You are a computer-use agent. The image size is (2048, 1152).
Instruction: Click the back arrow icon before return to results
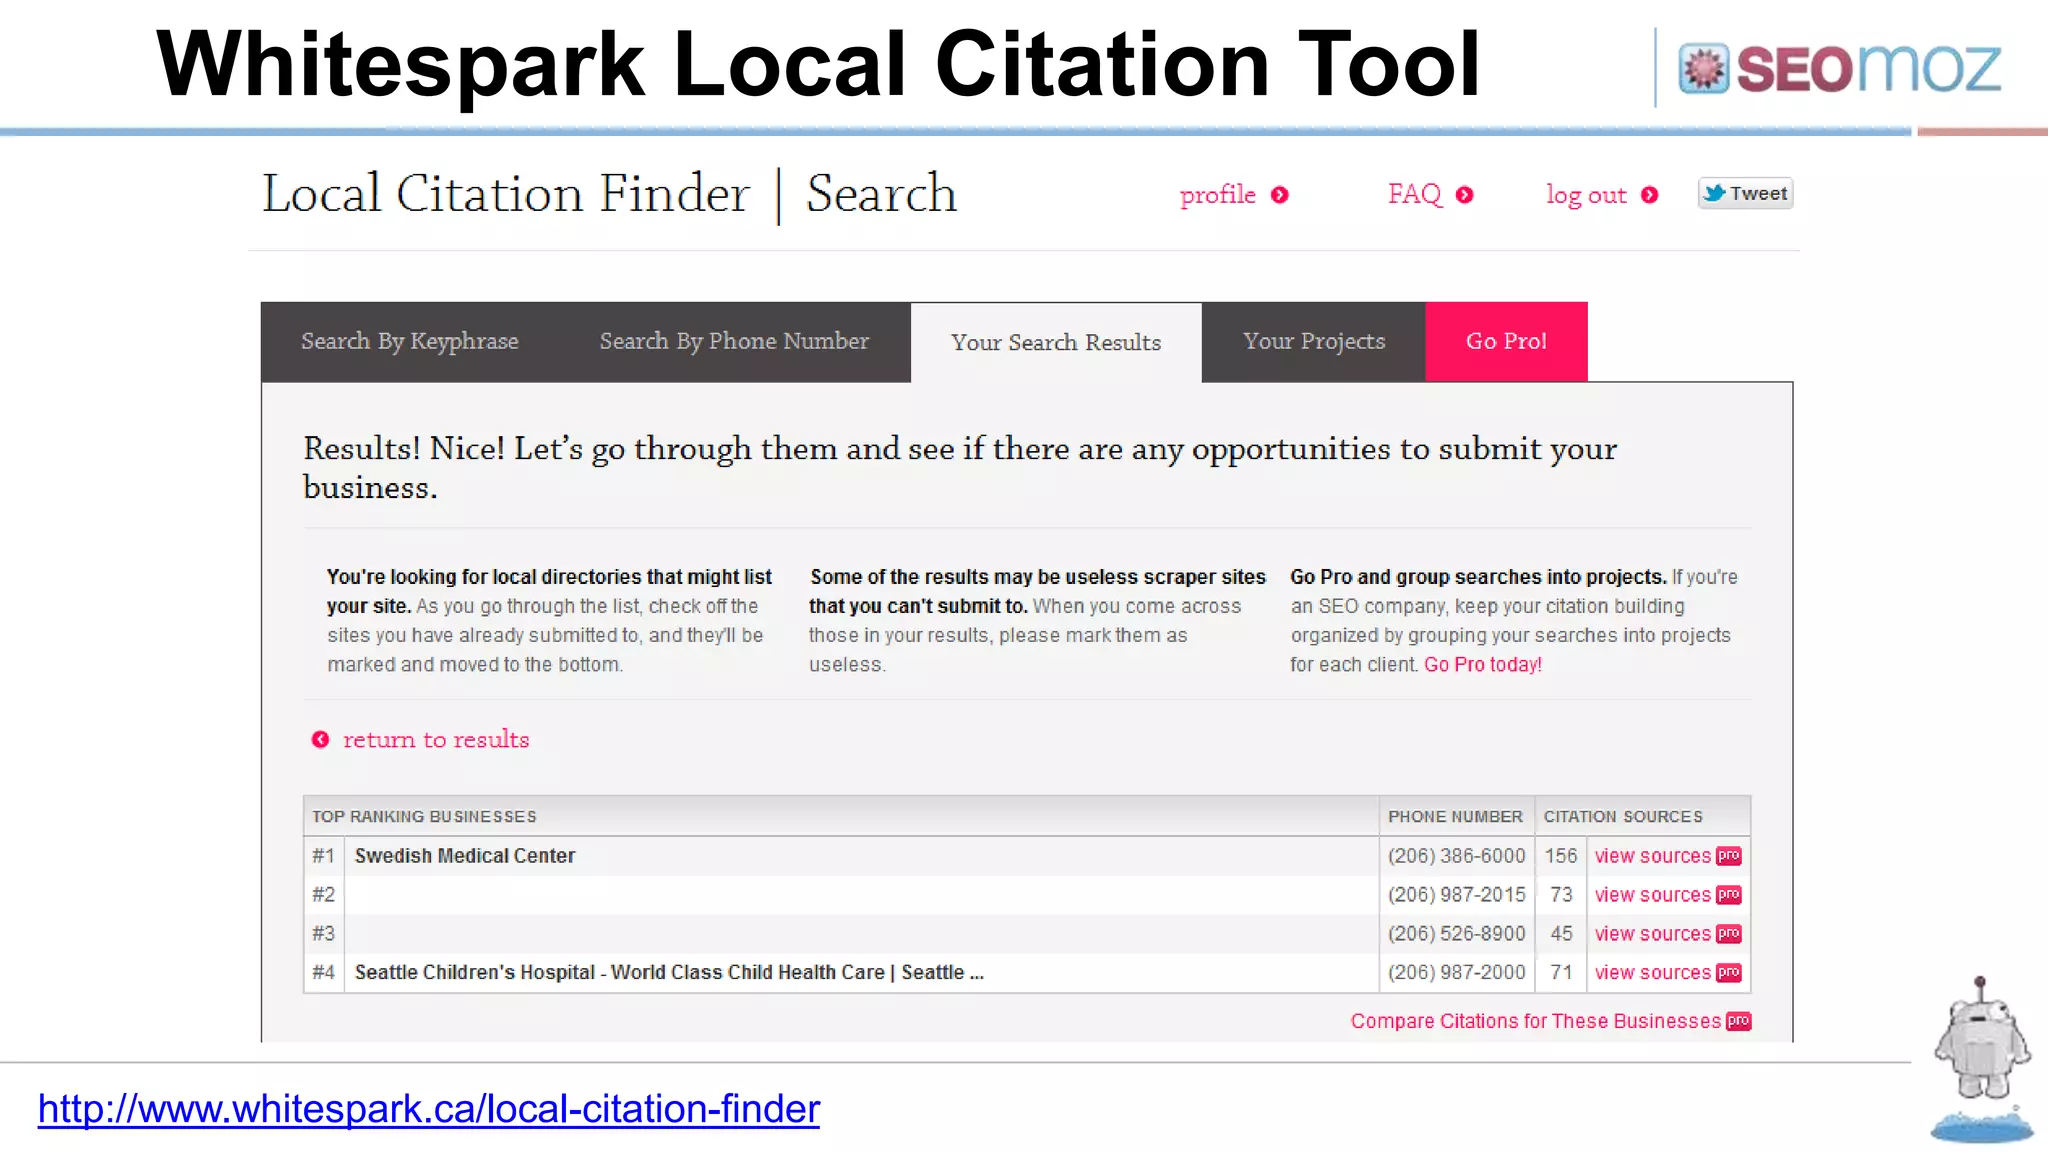tap(320, 739)
